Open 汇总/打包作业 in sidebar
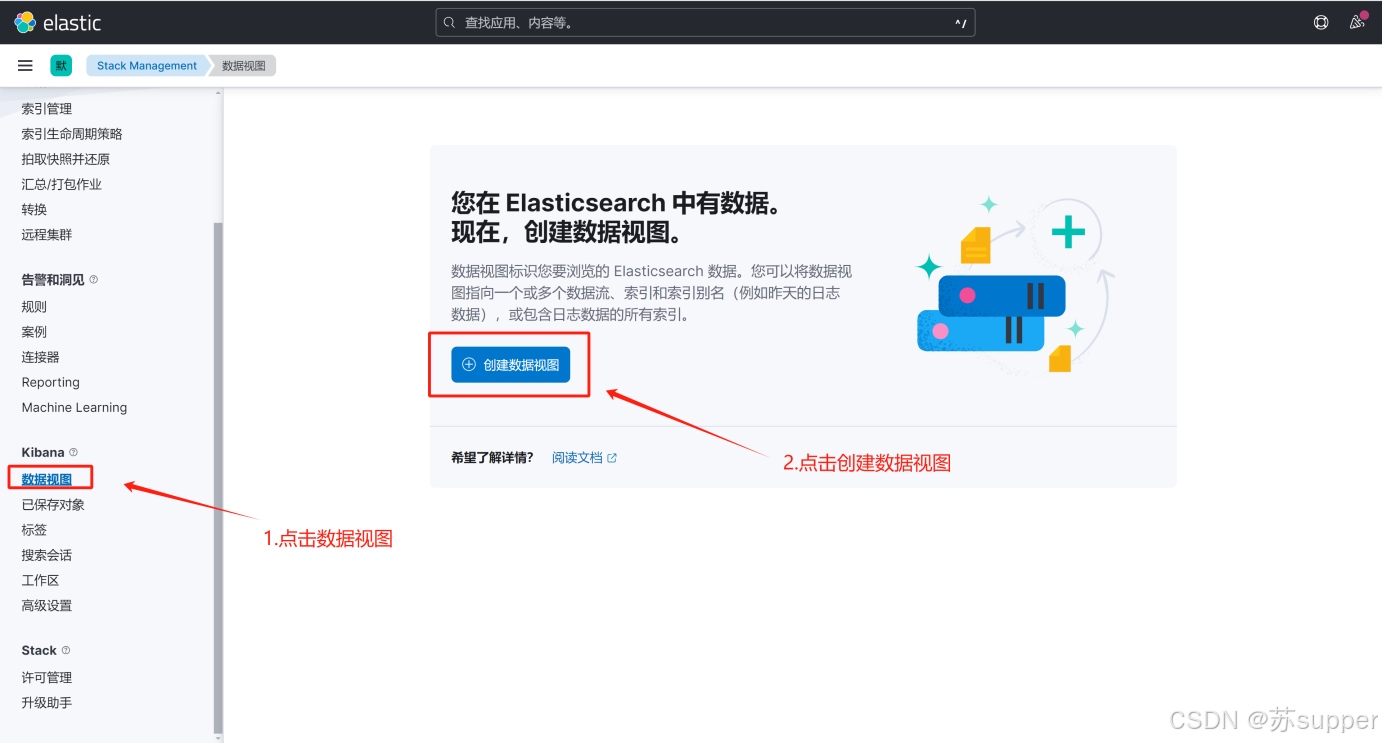The height and width of the screenshot is (743, 1382). [62, 184]
